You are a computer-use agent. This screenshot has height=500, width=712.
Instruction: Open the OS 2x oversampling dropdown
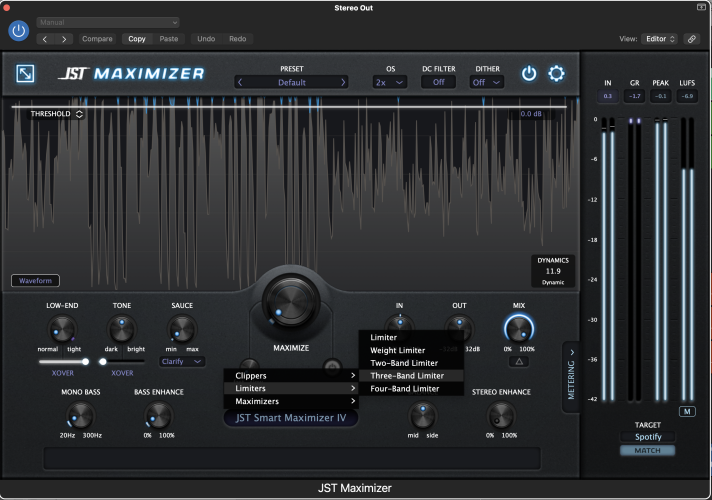tap(390, 82)
